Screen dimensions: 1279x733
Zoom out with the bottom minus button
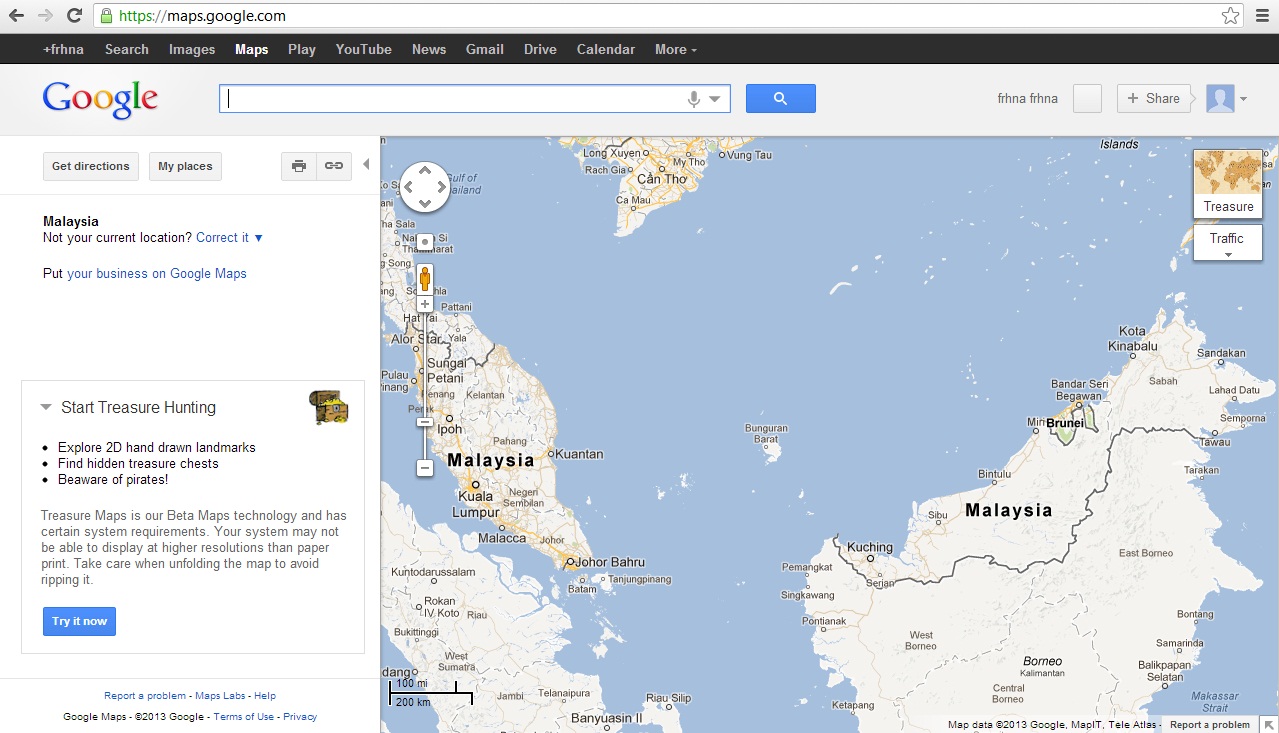(425, 468)
